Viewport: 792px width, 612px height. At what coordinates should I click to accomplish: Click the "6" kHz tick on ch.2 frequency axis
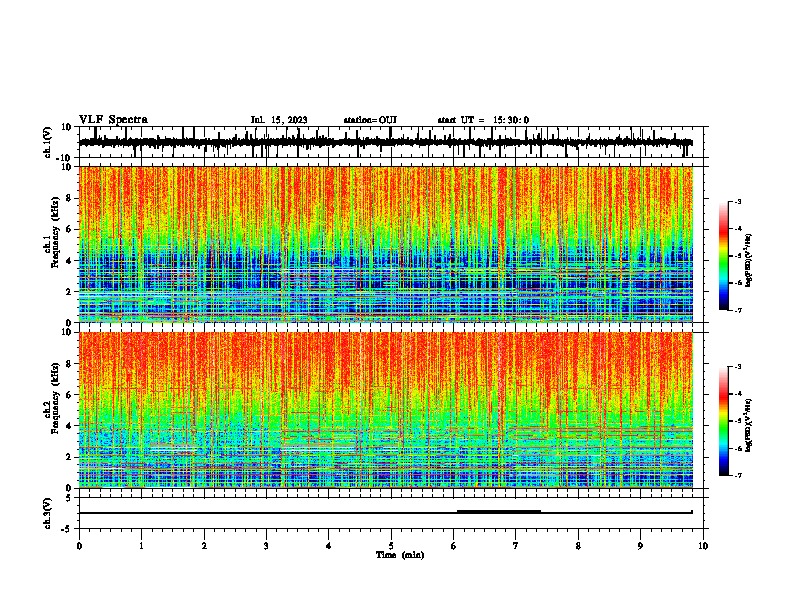click(x=69, y=395)
